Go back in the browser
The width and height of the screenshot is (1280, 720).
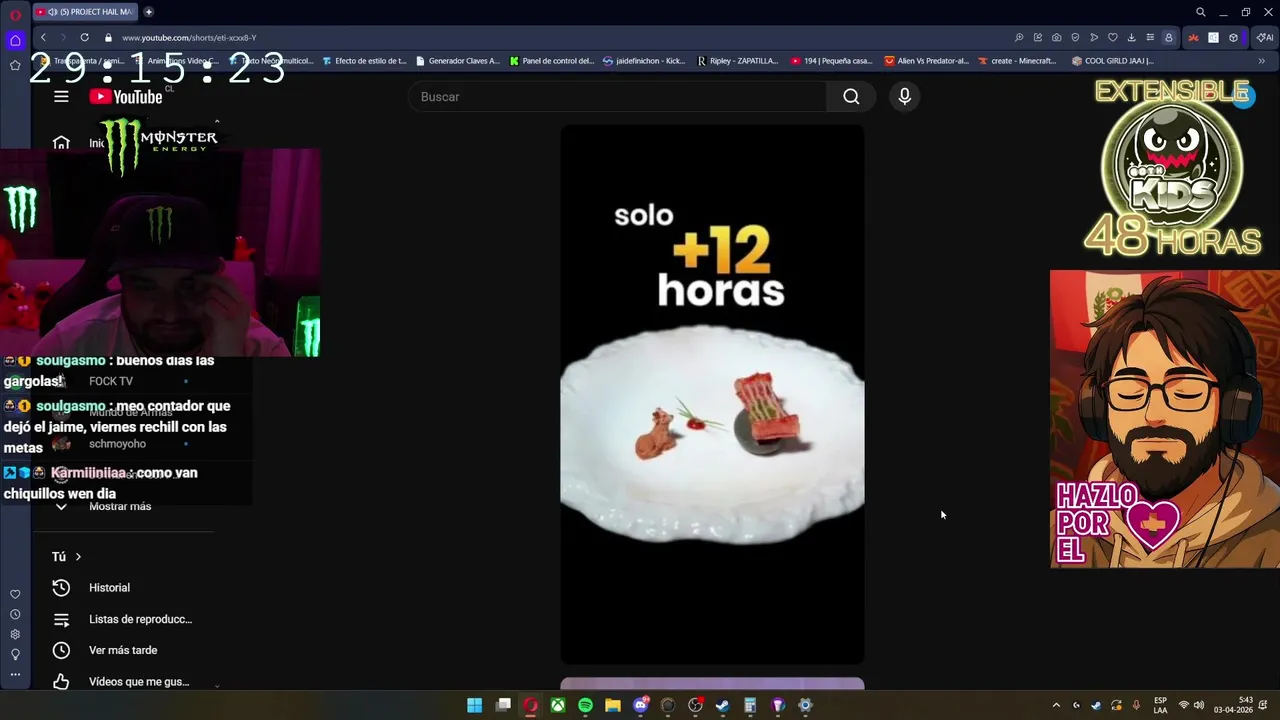tap(43, 38)
